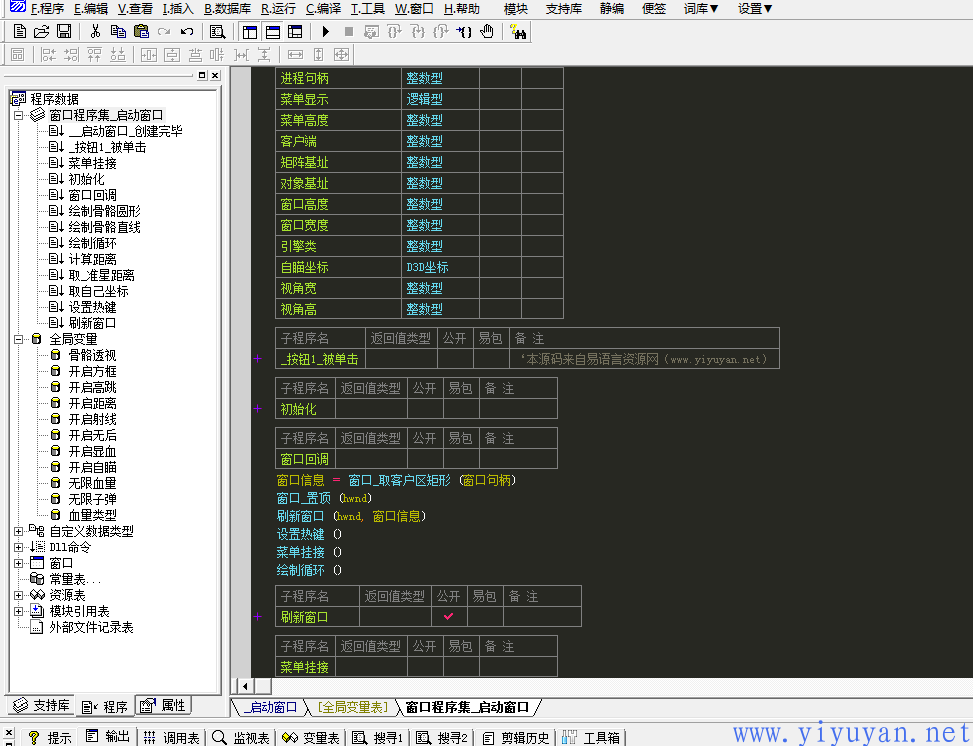Collapse the 窗口程序集_启动窗口 tree node

pos(19,115)
